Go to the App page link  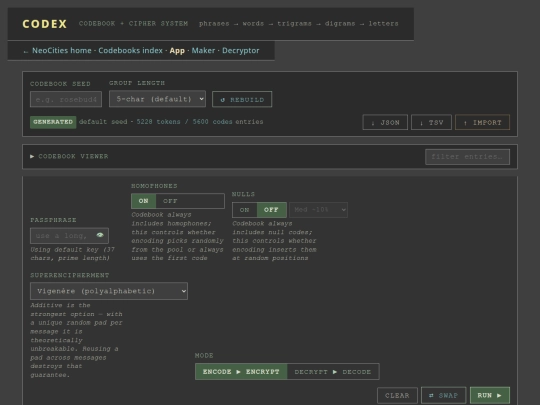pyautogui.click(x=177, y=51)
